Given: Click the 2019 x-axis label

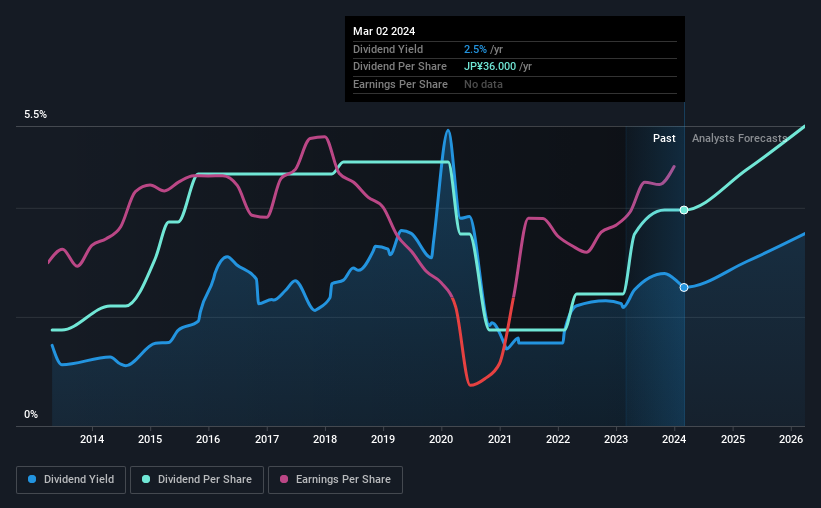Looking at the screenshot, I should pos(383,439).
